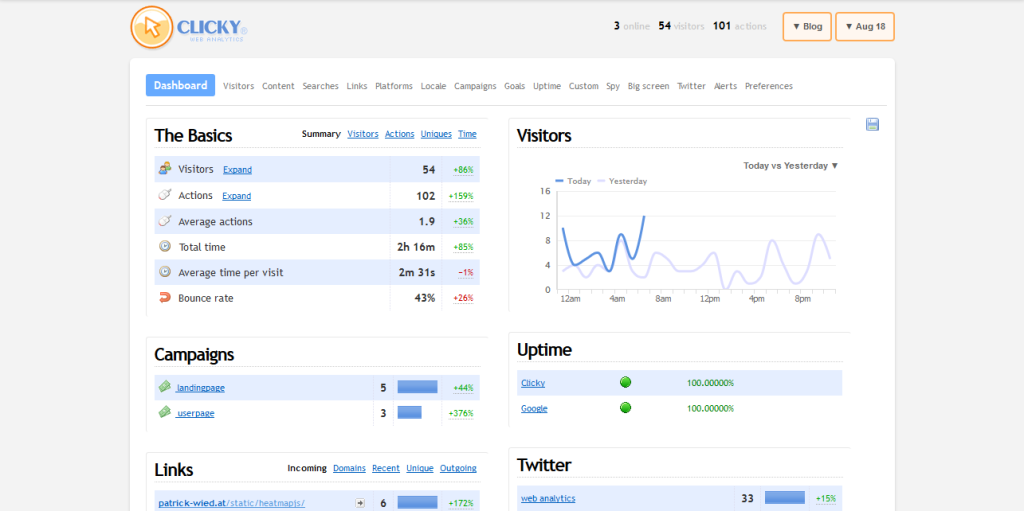Click the landingpage blue bar graph

[417, 387]
